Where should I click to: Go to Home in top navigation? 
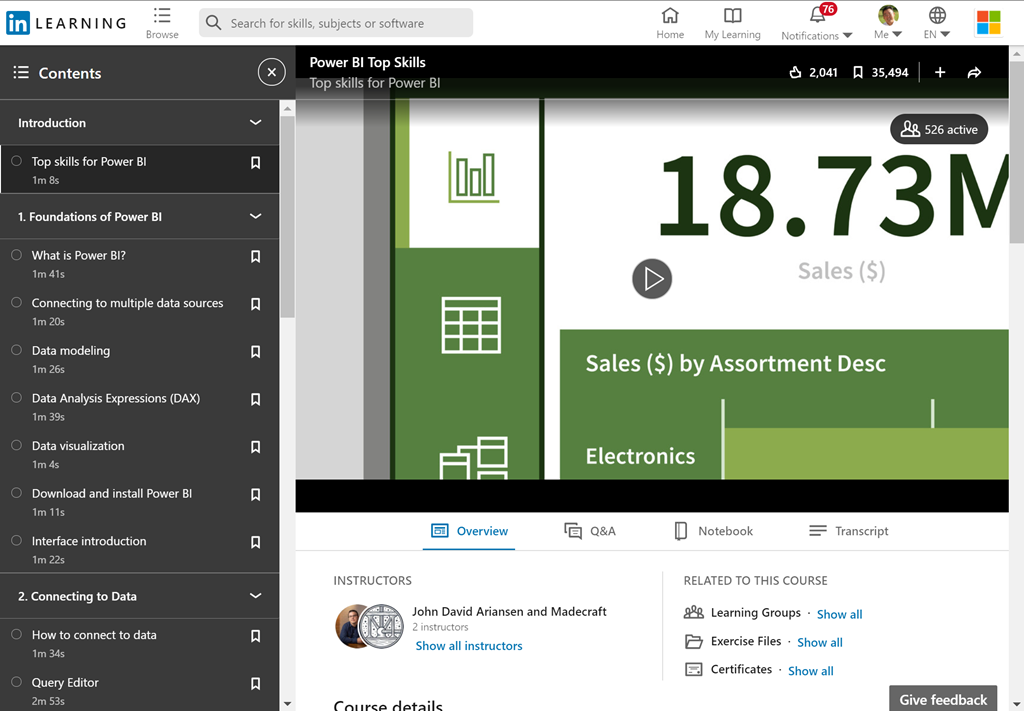point(670,22)
